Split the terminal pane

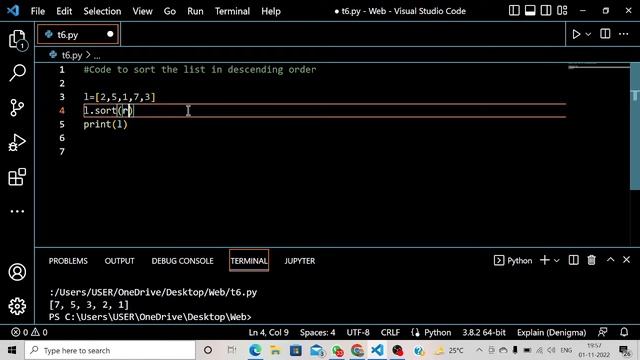click(x=573, y=260)
